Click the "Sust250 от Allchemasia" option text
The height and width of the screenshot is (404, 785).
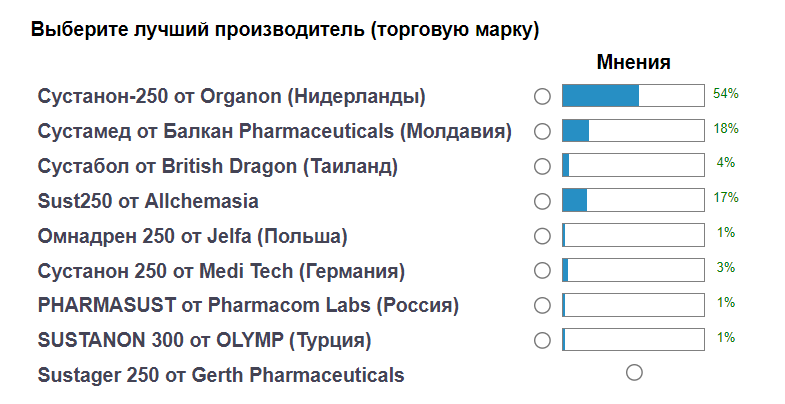tap(148, 201)
